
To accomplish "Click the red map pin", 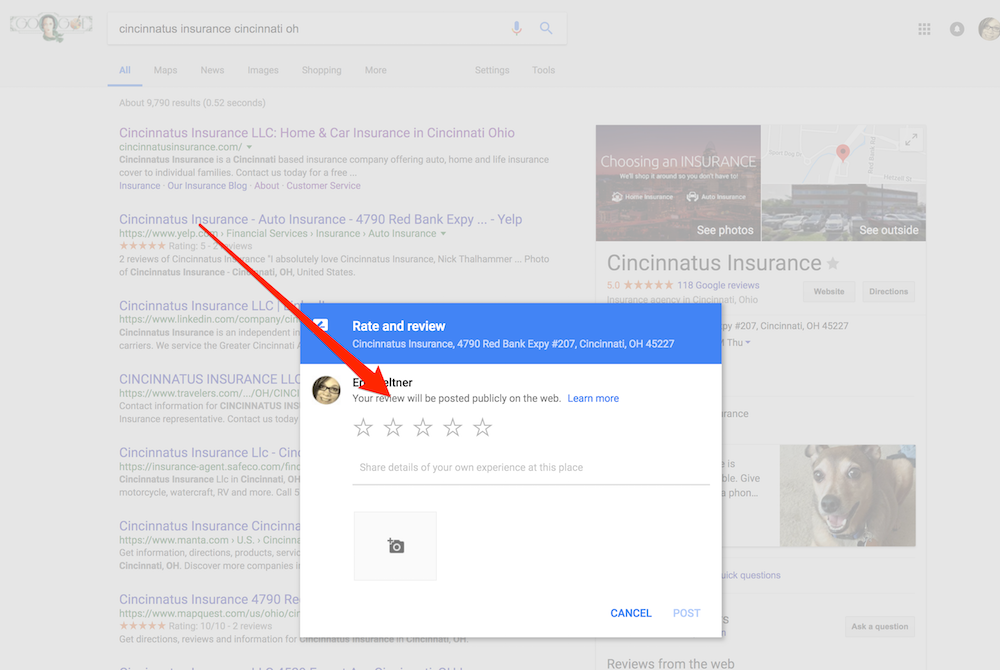I will click(x=842, y=152).
